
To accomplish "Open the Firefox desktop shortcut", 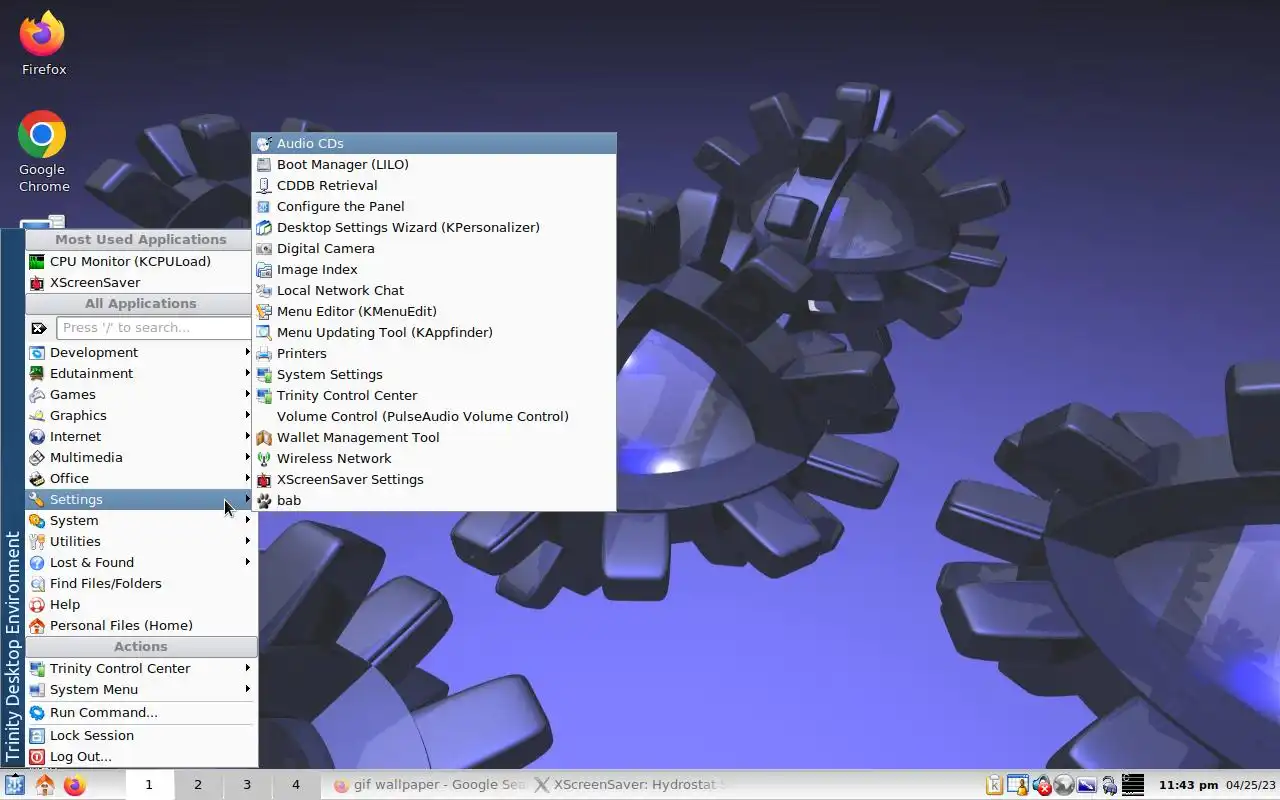I will point(43,45).
